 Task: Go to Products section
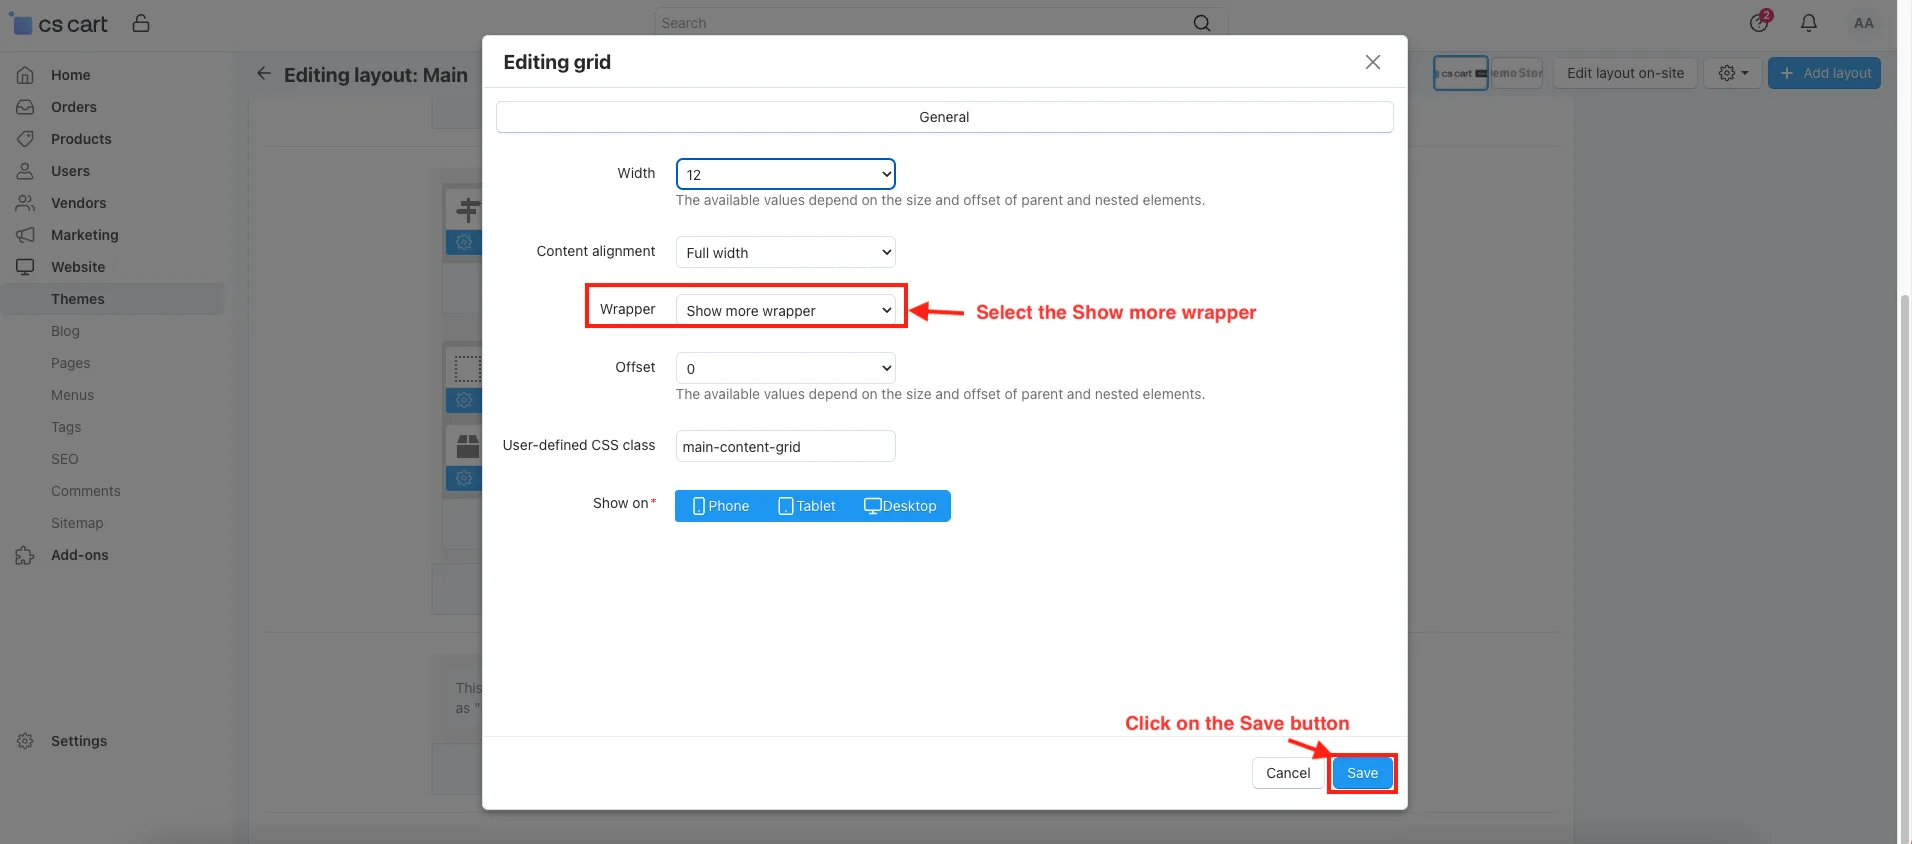81,139
